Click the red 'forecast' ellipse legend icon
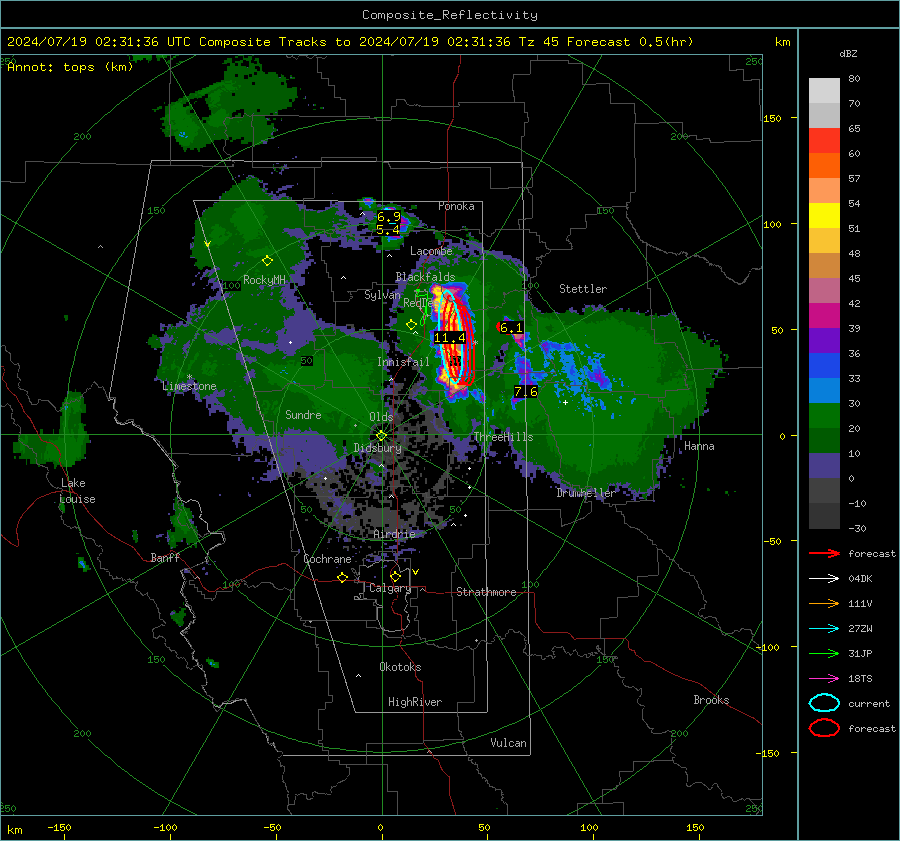The height and width of the screenshot is (841, 900). click(x=824, y=728)
